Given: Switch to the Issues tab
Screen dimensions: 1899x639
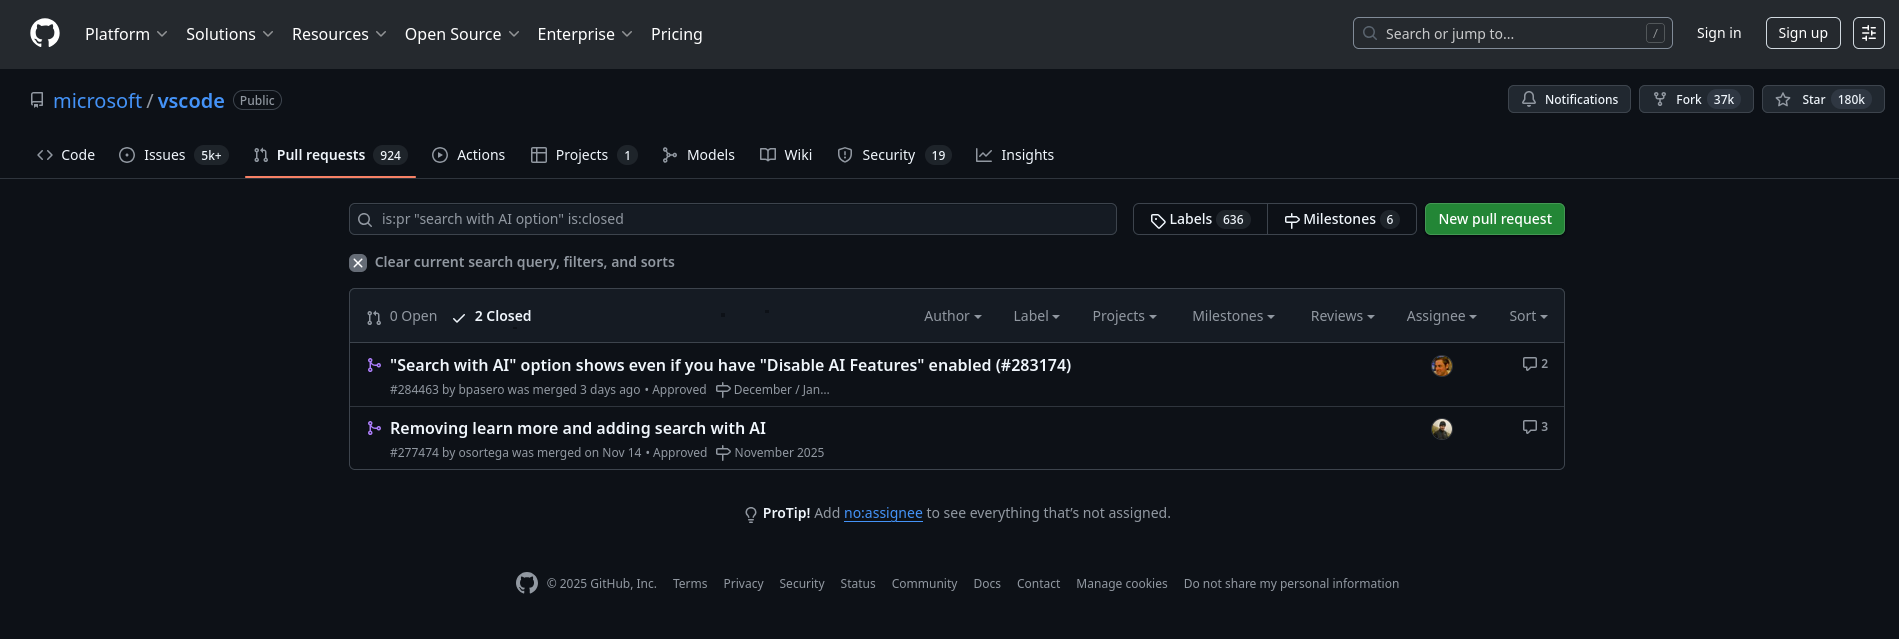Looking at the screenshot, I should 172,155.
